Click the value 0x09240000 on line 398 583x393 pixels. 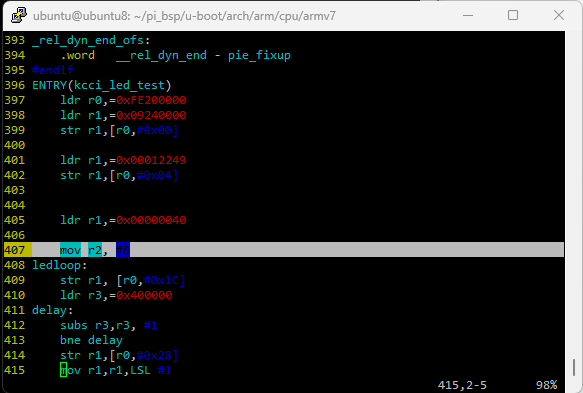coord(151,115)
